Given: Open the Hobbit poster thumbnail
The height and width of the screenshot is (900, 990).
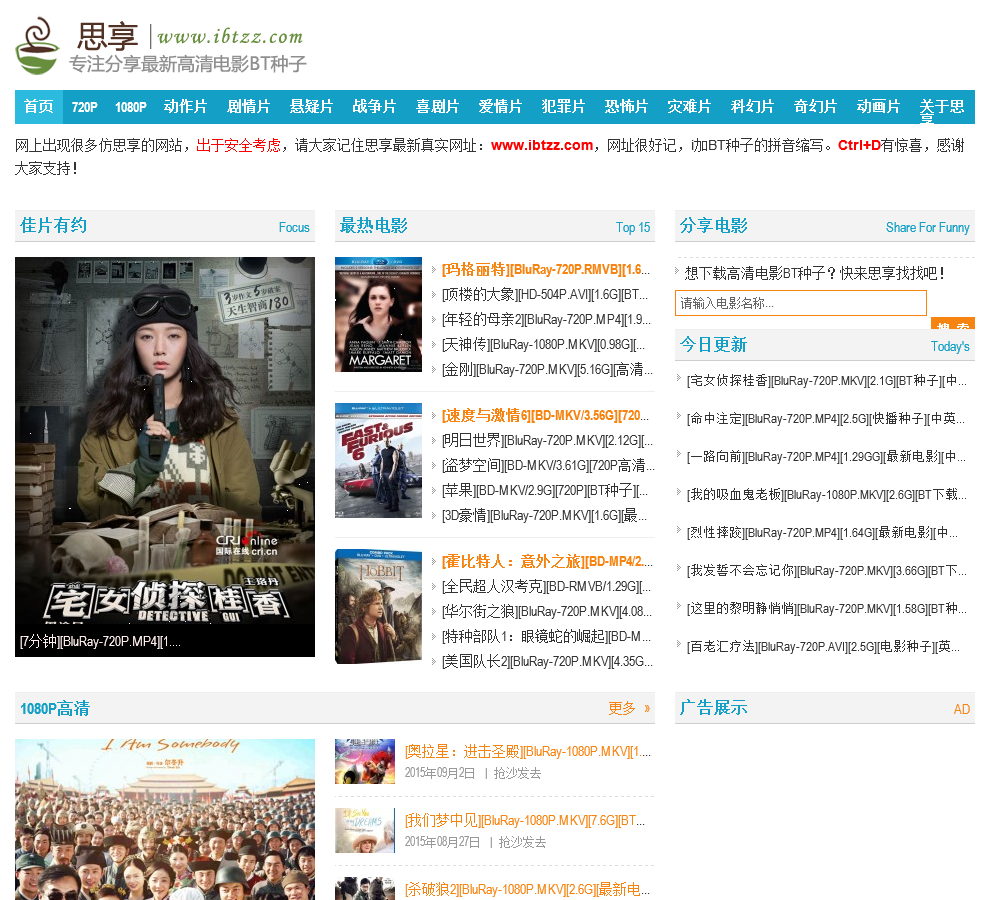Looking at the screenshot, I should [x=378, y=606].
